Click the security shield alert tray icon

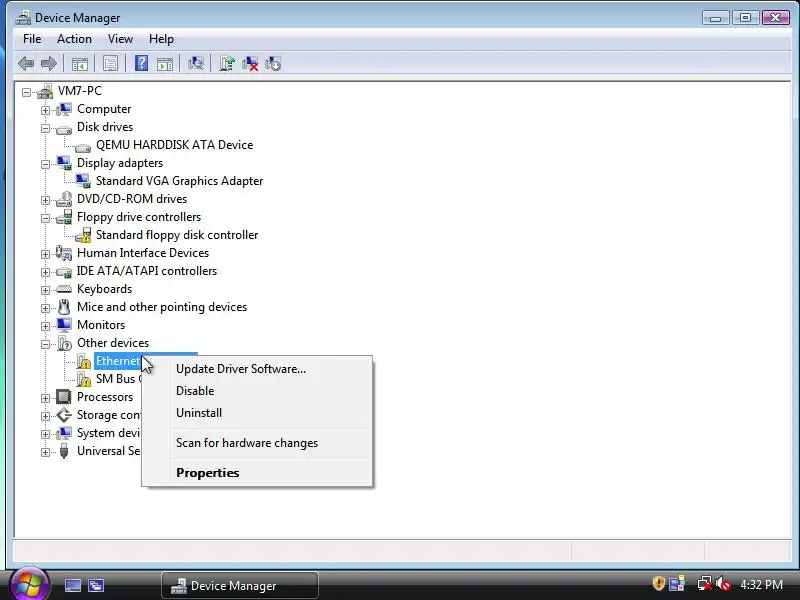(659, 583)
